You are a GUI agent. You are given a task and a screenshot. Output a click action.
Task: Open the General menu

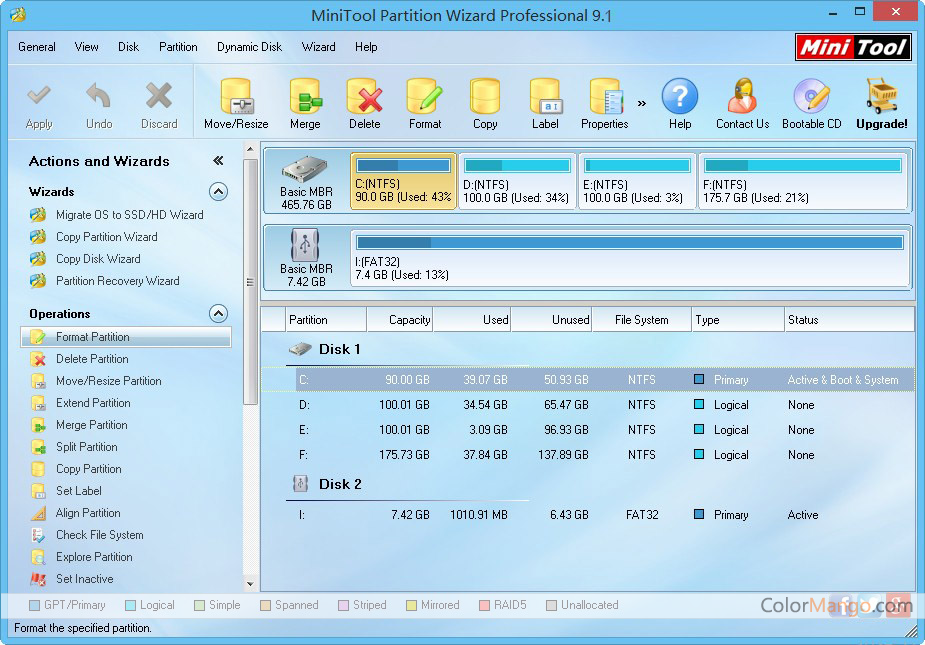37,47
